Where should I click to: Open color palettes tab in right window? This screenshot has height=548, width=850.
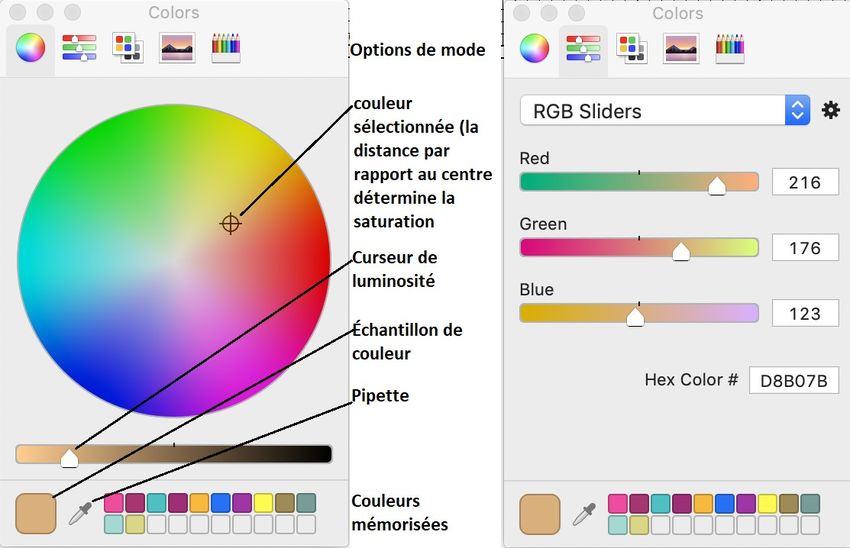click(x=632, y=48)
